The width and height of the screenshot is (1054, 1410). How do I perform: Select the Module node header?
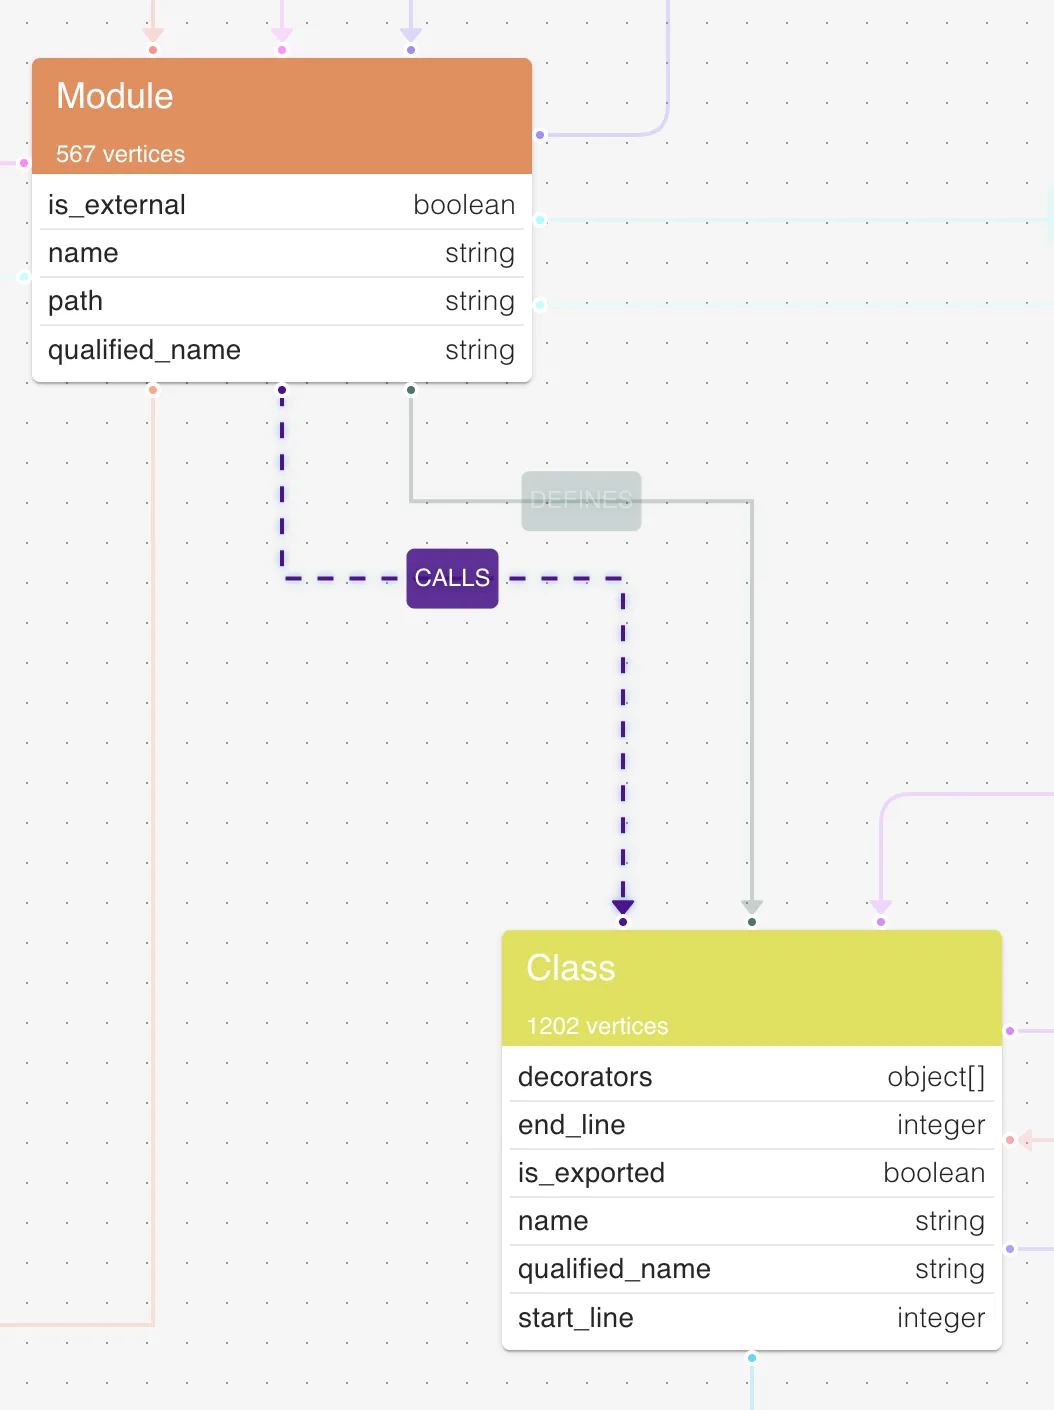click(x=282, y=116)
